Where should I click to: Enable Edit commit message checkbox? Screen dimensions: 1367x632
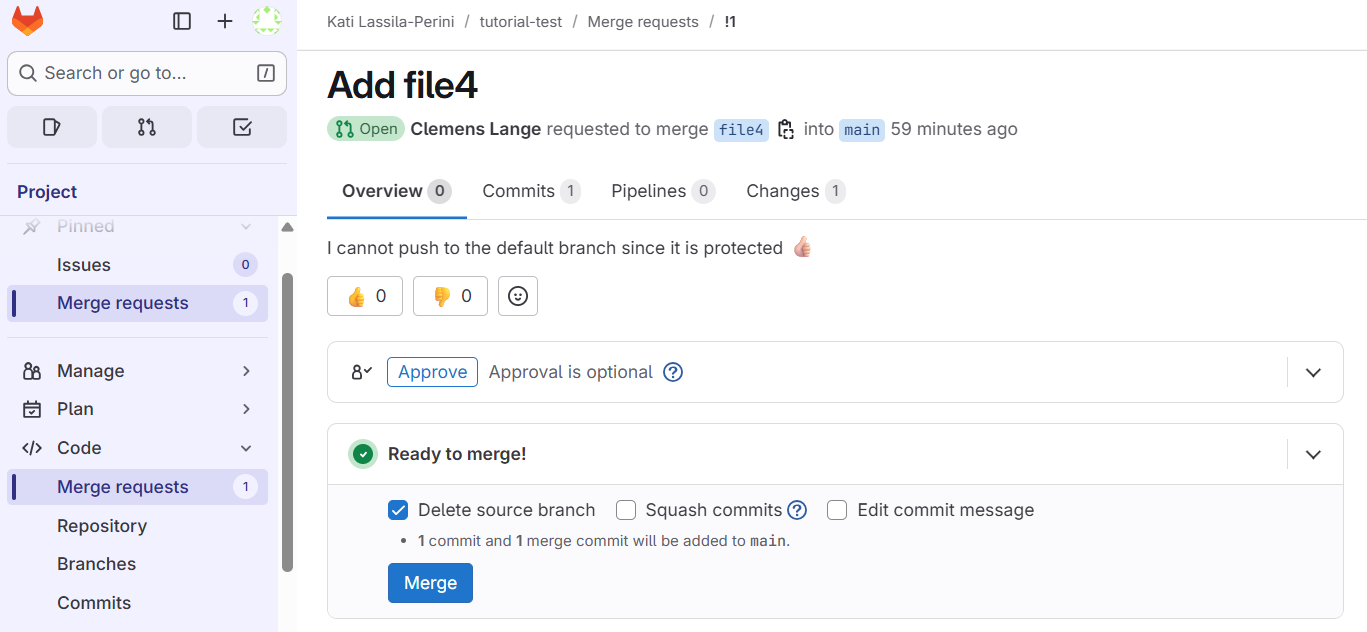tap(837, 510)
